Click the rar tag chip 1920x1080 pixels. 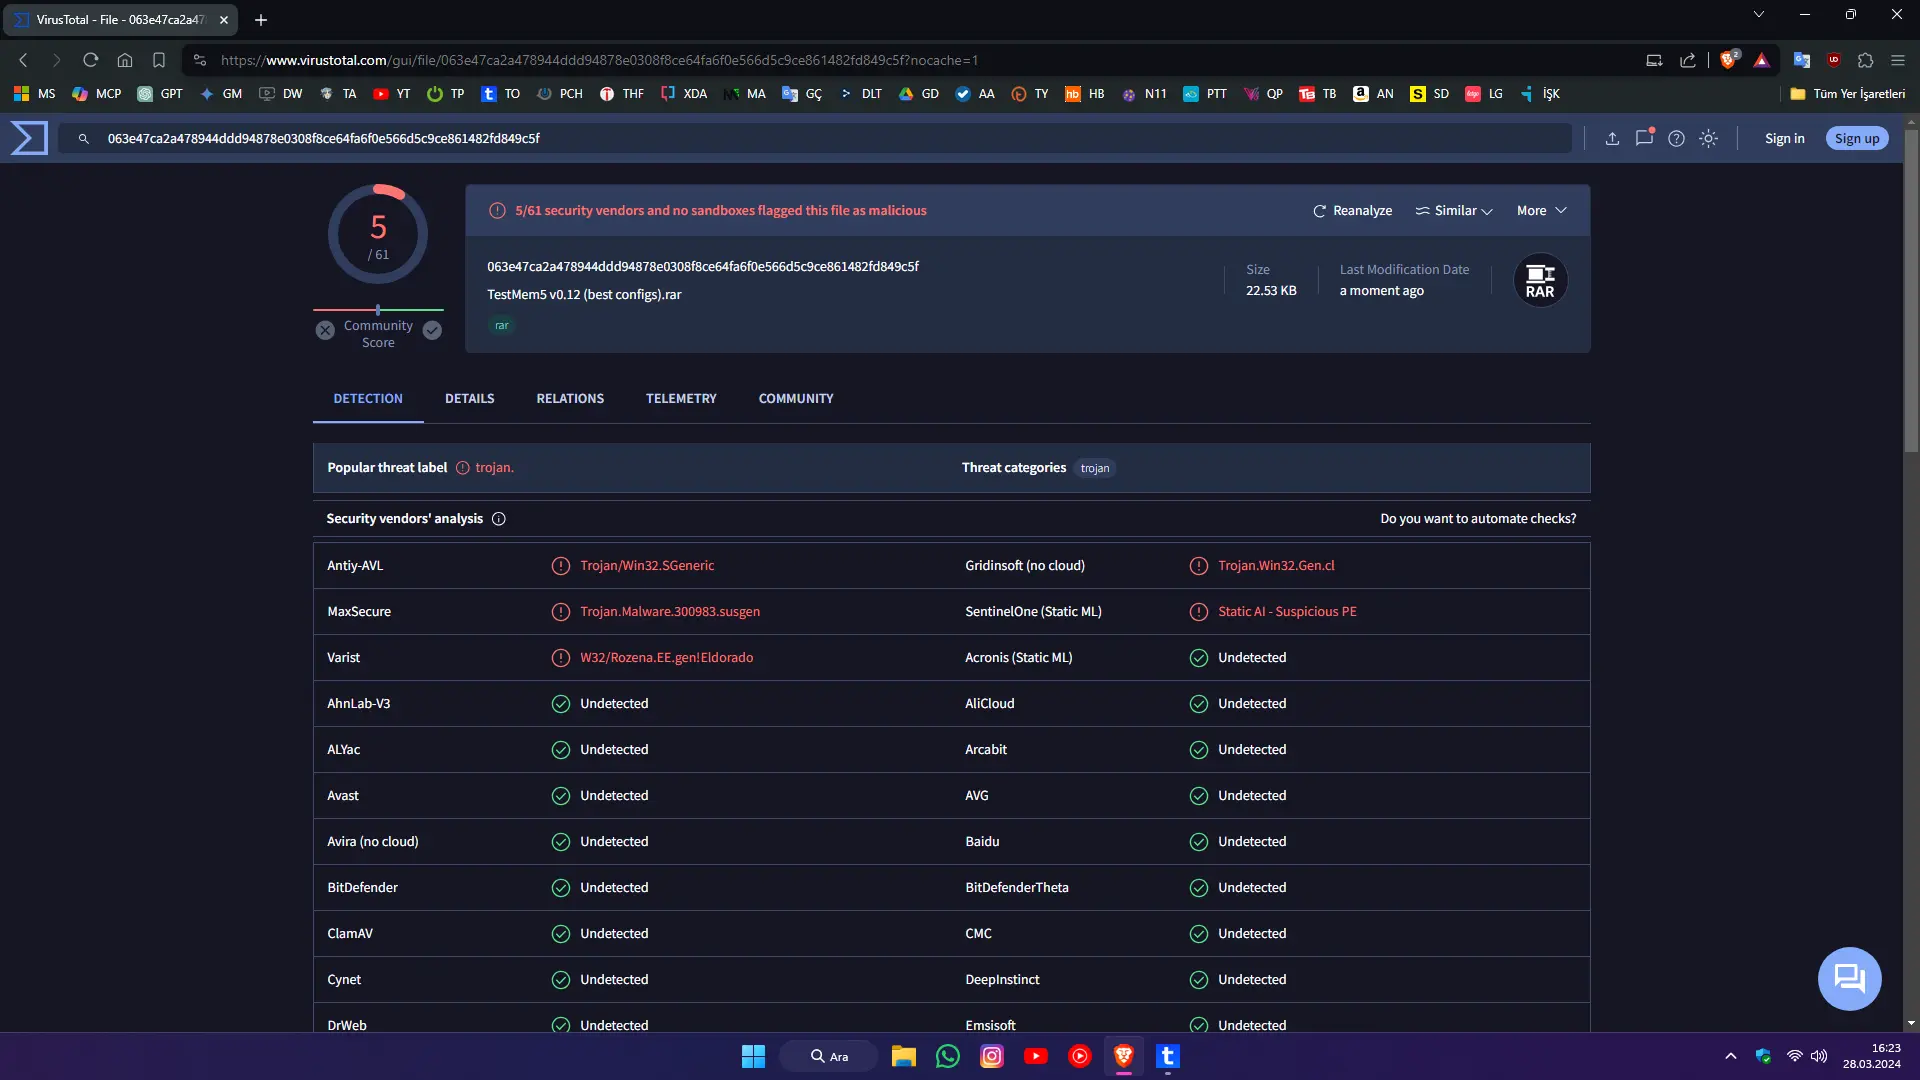502,326
